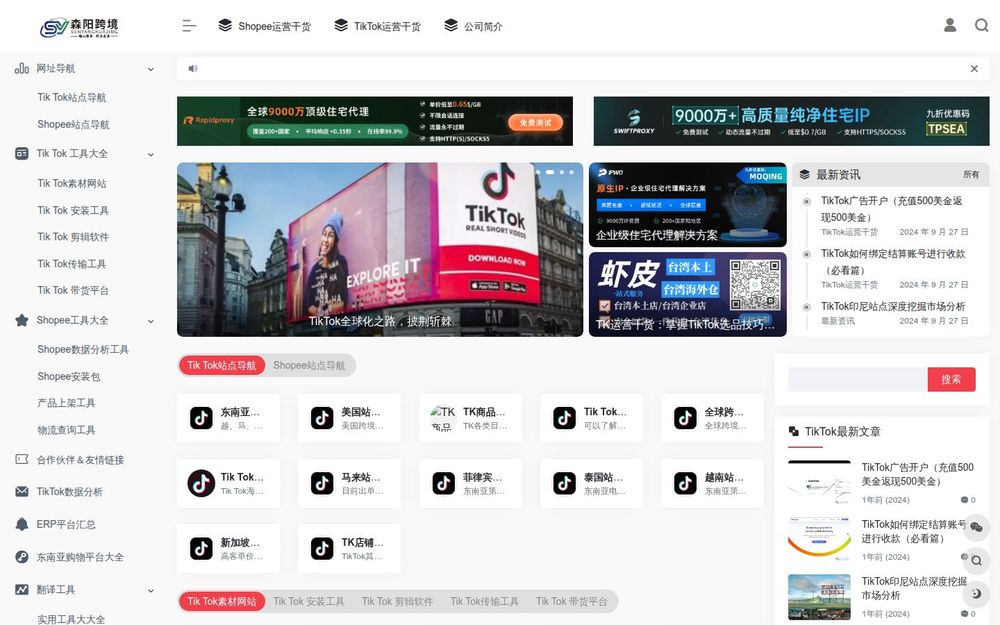Click TikTok icon on 全球跨 card
Screen dimensions: 1000x625
[685, 418]
